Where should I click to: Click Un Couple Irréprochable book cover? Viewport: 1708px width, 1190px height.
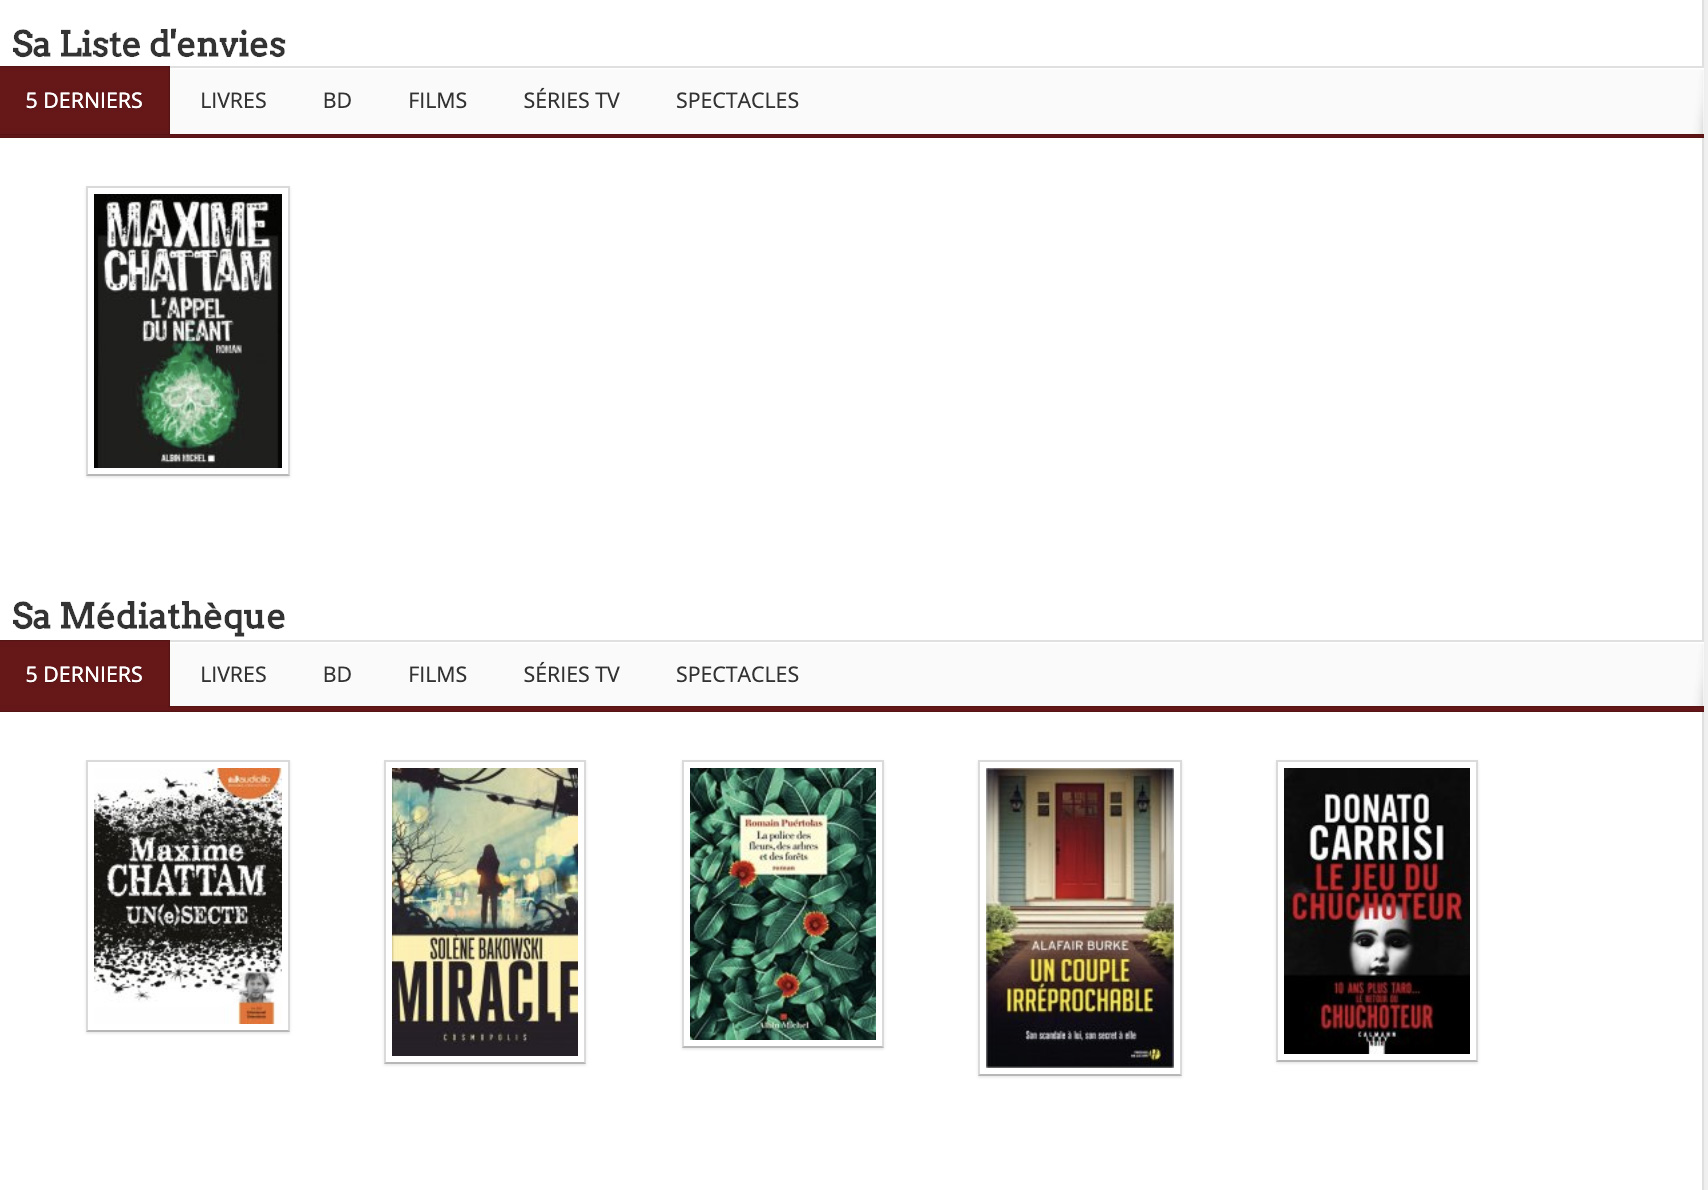(1080, 917)
